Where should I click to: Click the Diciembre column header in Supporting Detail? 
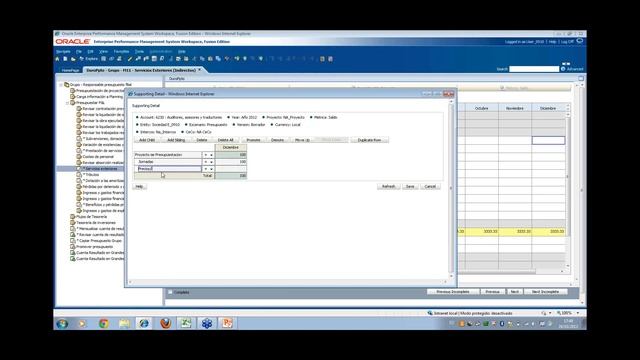231,147
